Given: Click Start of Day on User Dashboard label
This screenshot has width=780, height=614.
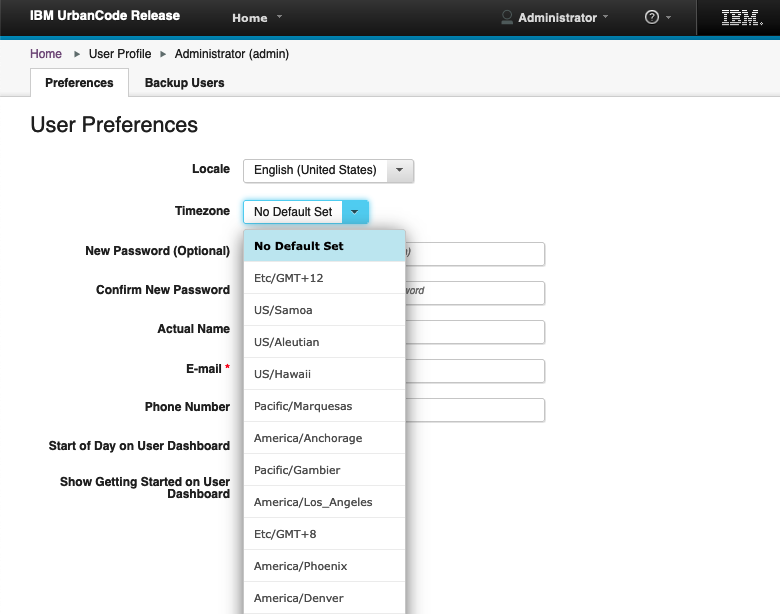Looking at the screenshot, I should coord(139,446).
